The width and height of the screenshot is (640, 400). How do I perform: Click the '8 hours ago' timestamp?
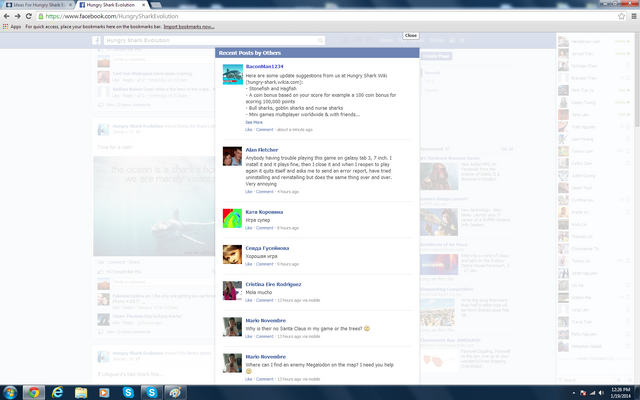[288, 228]
